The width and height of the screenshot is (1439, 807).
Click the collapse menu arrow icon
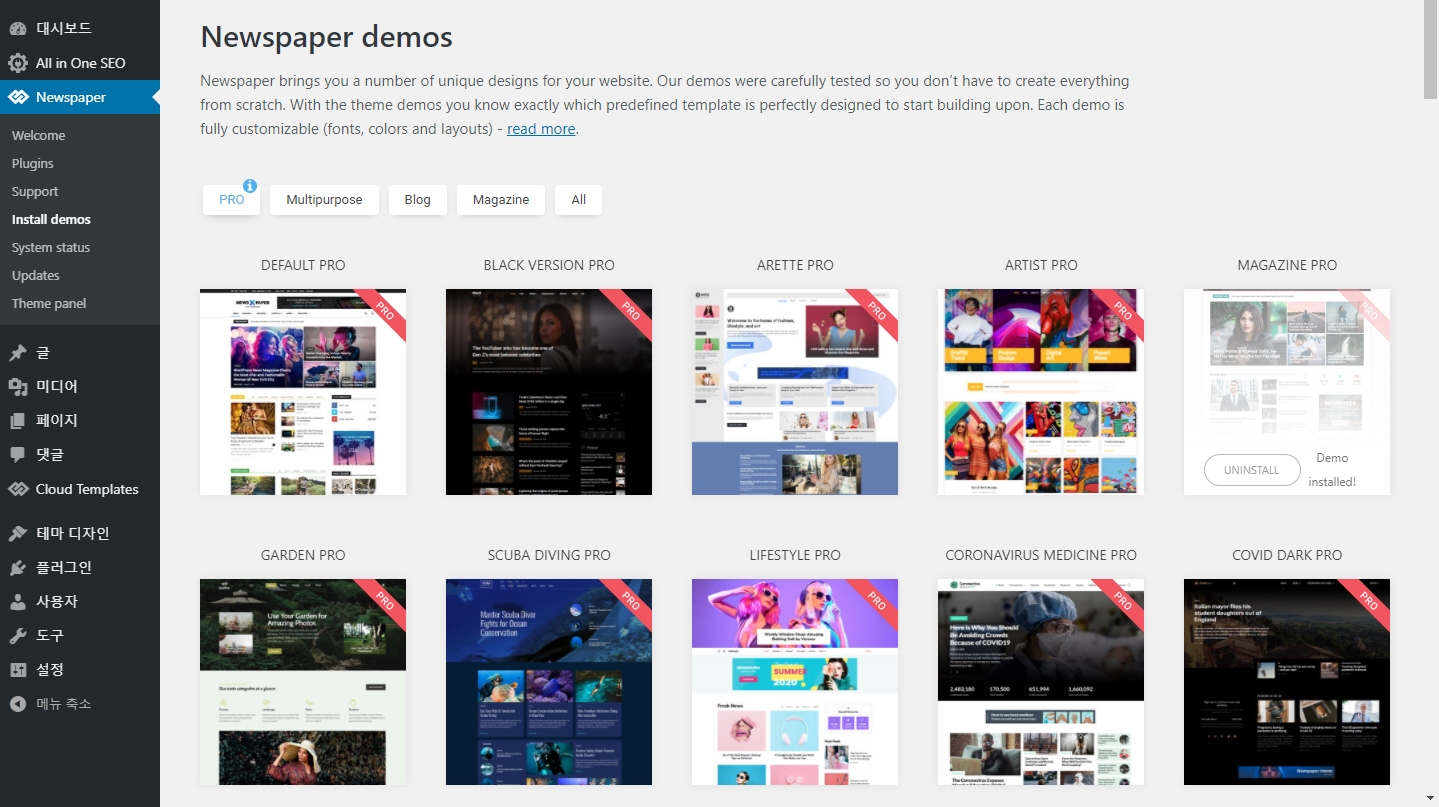click(x=18, y=704)
